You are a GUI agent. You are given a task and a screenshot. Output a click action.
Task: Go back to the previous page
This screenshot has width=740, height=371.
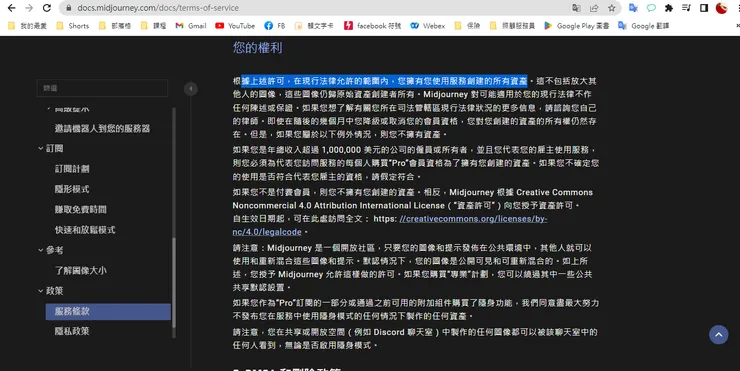pyautogui.click(x=11, y=8)
